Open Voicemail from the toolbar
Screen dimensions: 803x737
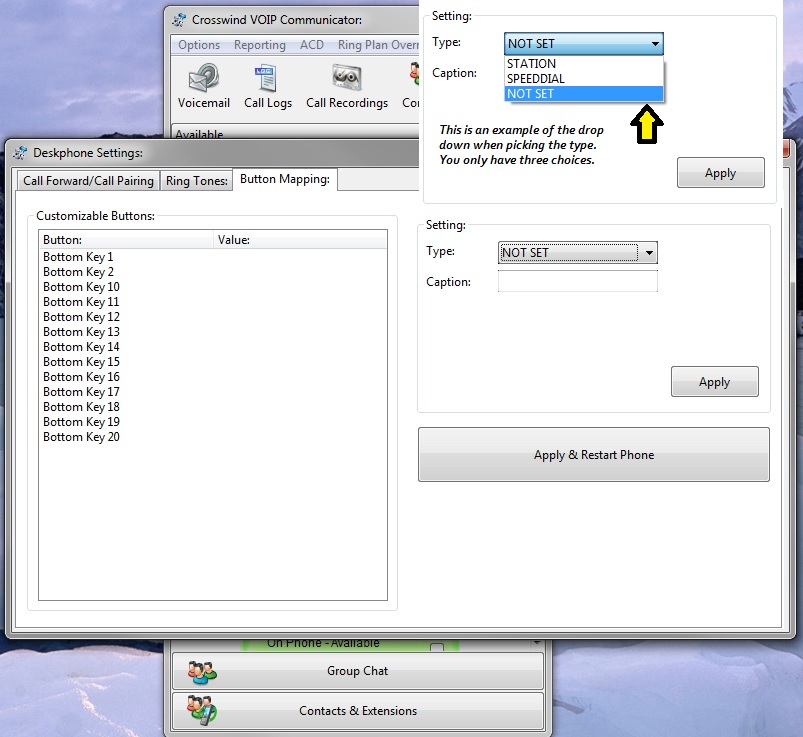[204, 86]
